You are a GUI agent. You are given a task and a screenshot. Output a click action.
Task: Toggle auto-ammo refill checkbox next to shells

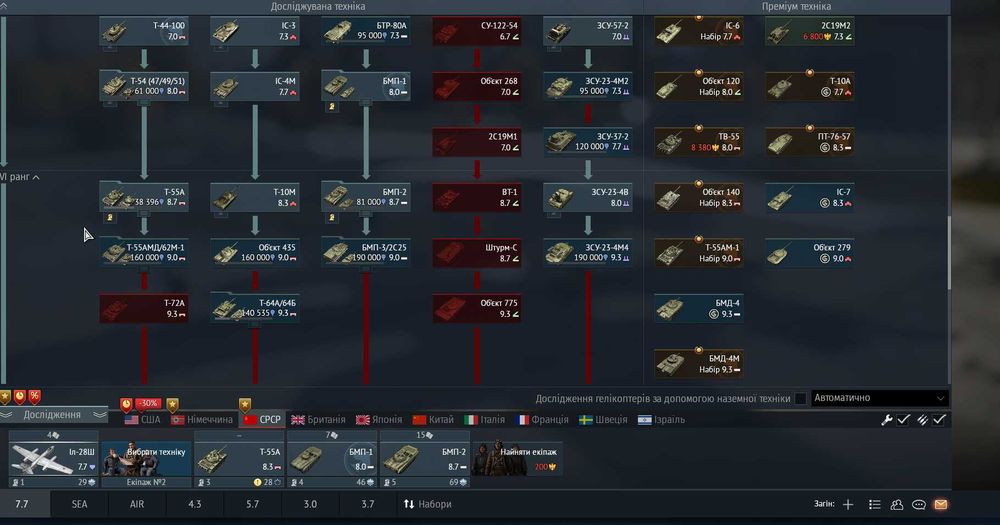(x=939, y=420)
